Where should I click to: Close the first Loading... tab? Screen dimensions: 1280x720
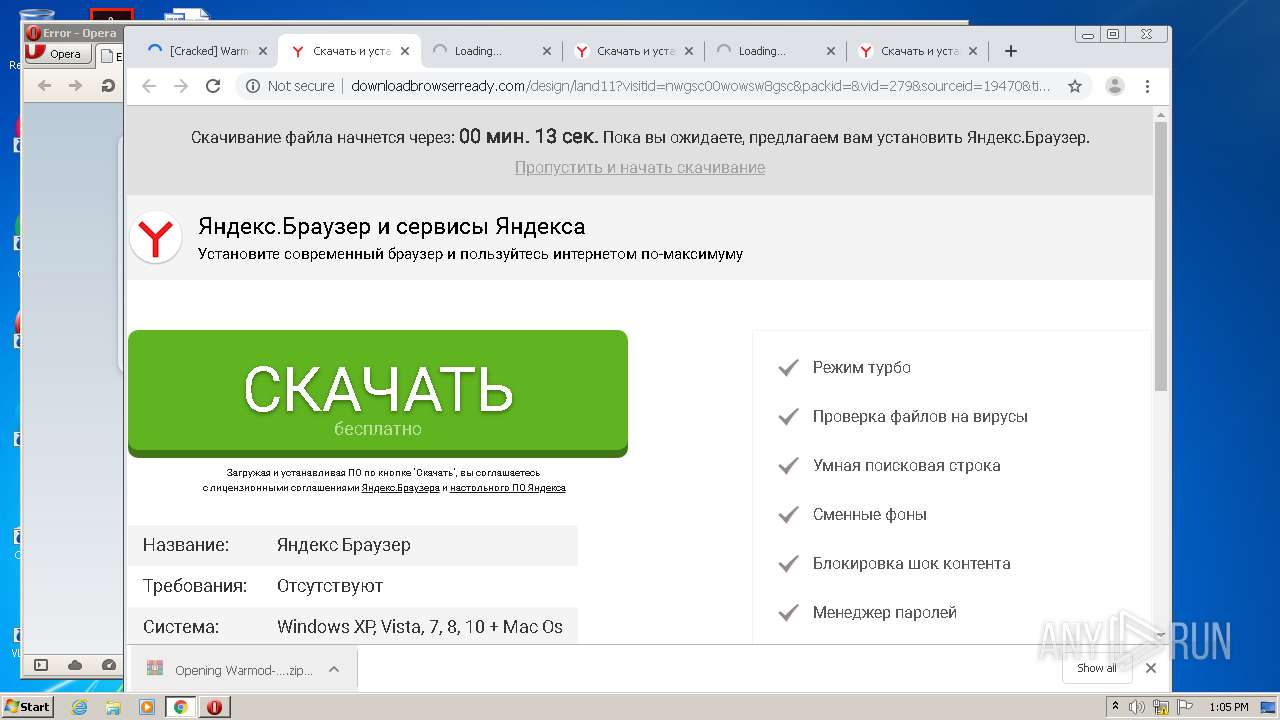(547, 51)
